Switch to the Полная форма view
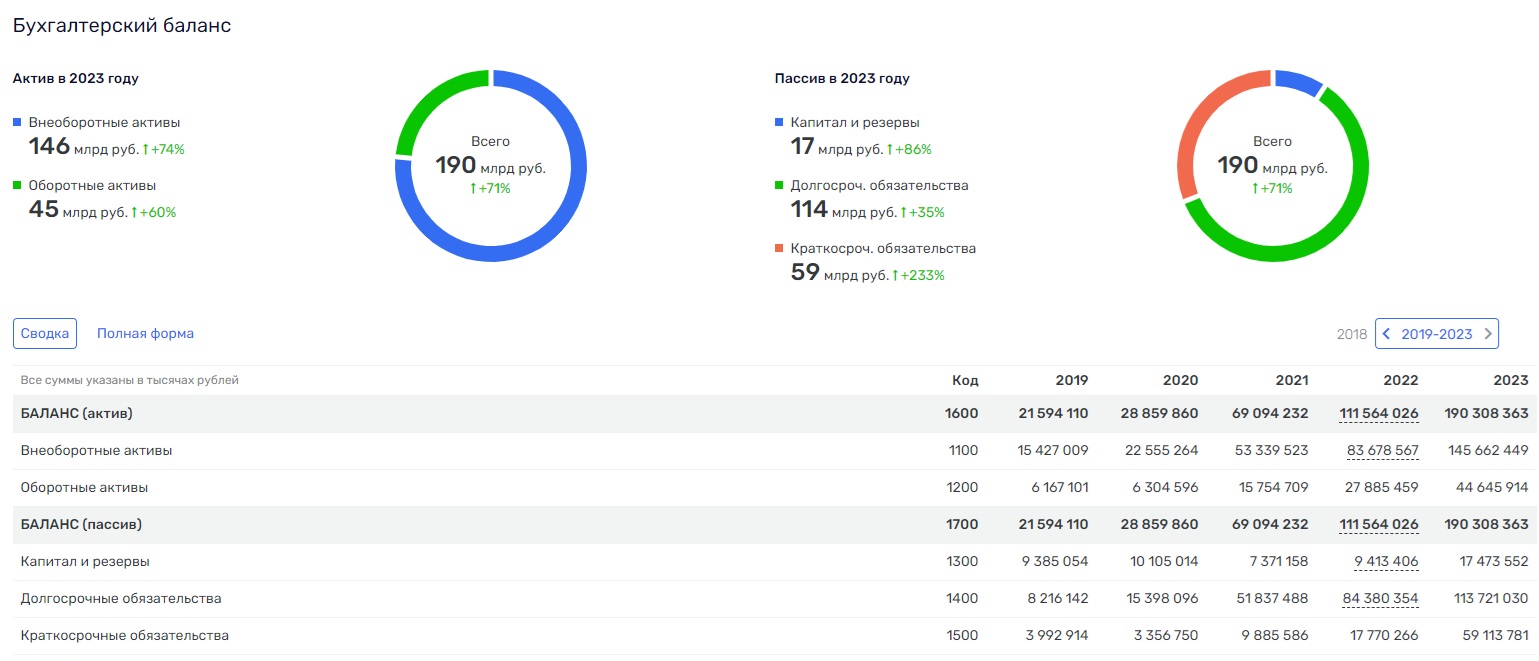This screenshot has height=661, width=1539. [x=145, y=334]
